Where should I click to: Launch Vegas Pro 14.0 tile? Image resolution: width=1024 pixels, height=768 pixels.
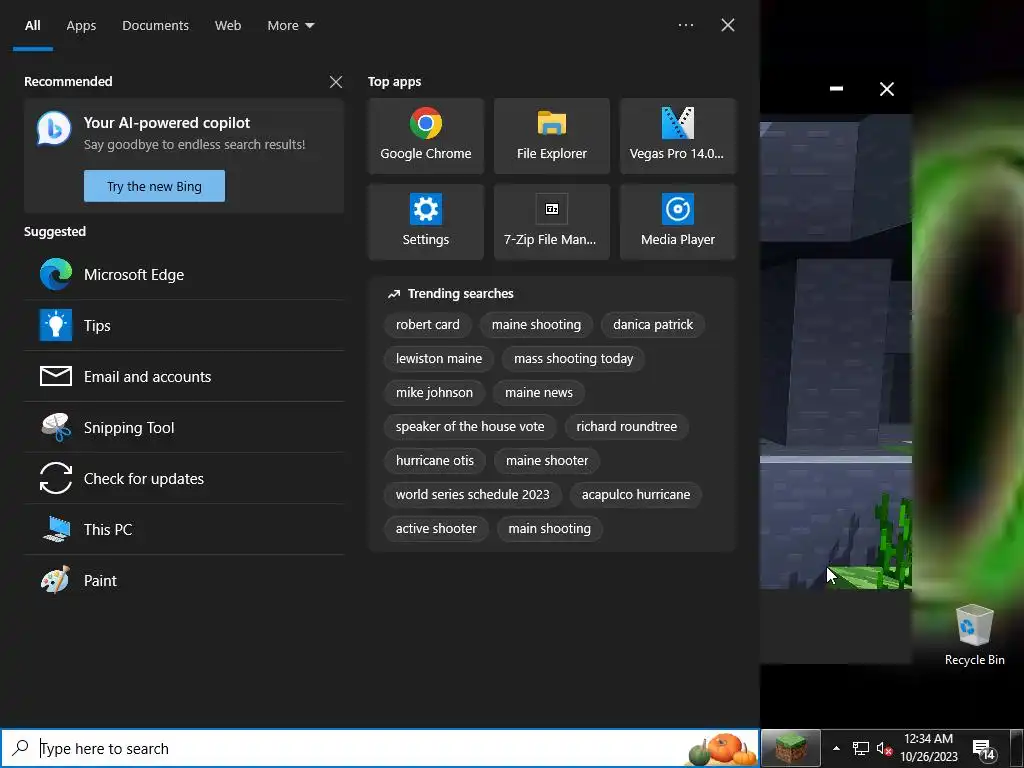(677, 136)
